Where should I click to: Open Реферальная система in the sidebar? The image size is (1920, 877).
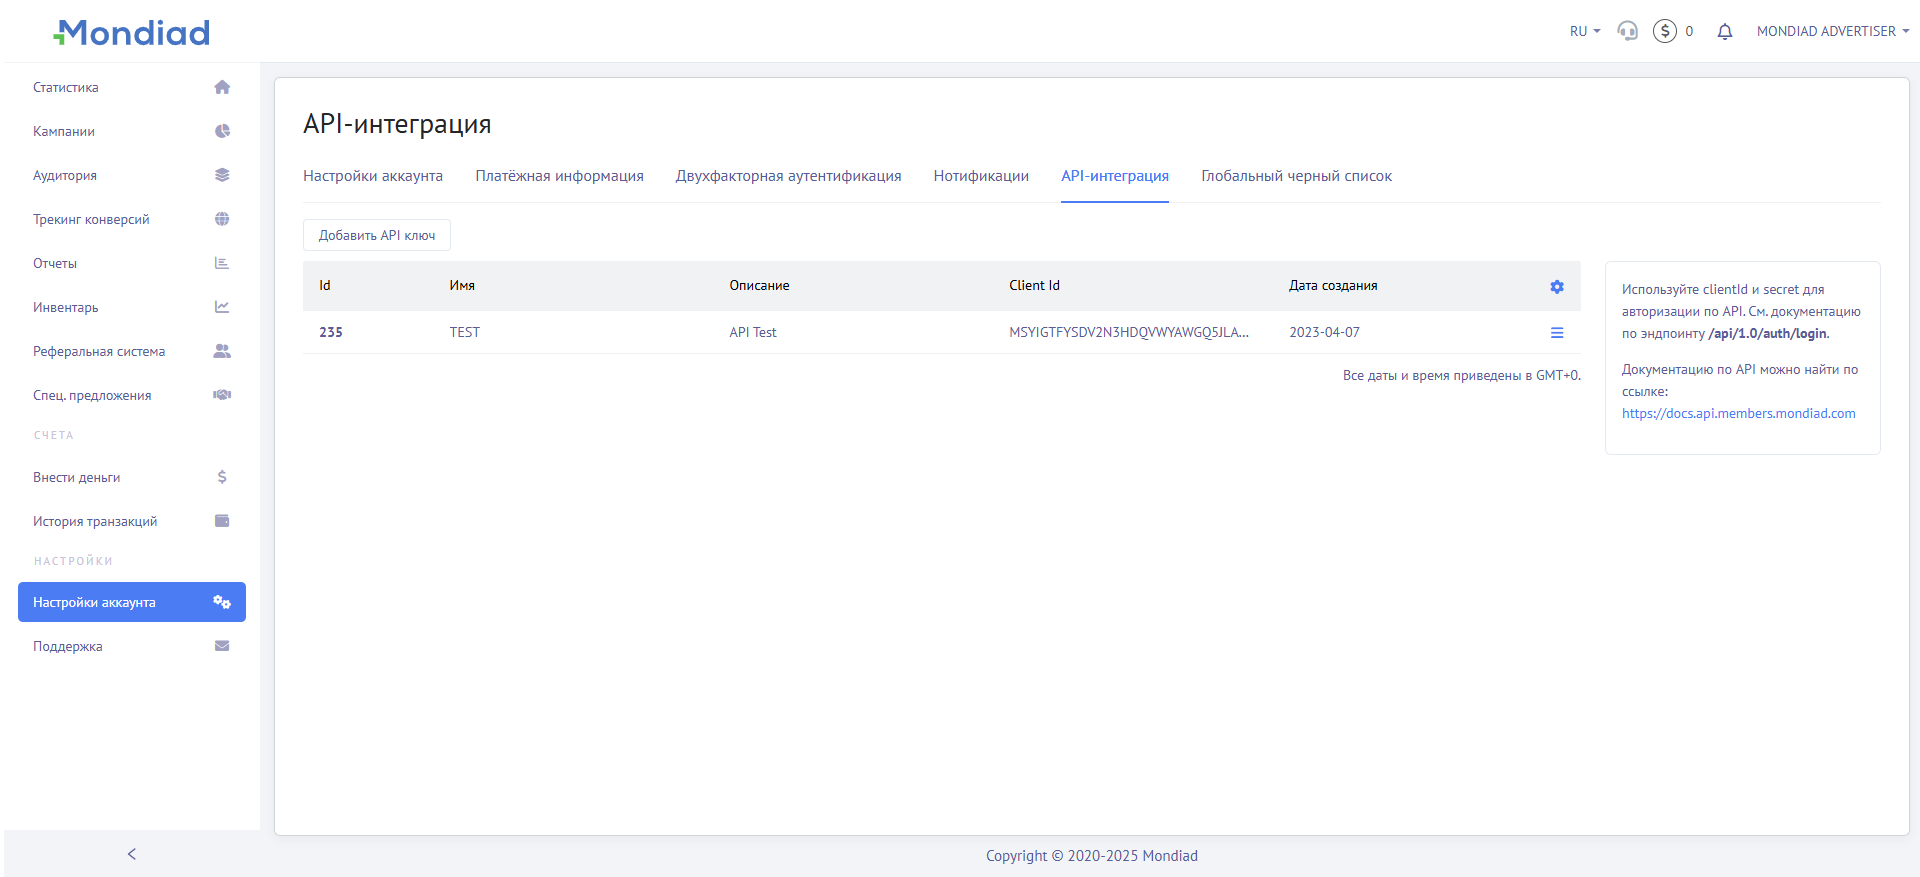[99, 352]
